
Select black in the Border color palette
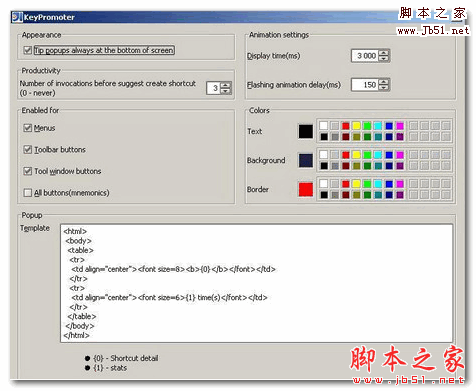pyautogui.click(x=324, y=195)
